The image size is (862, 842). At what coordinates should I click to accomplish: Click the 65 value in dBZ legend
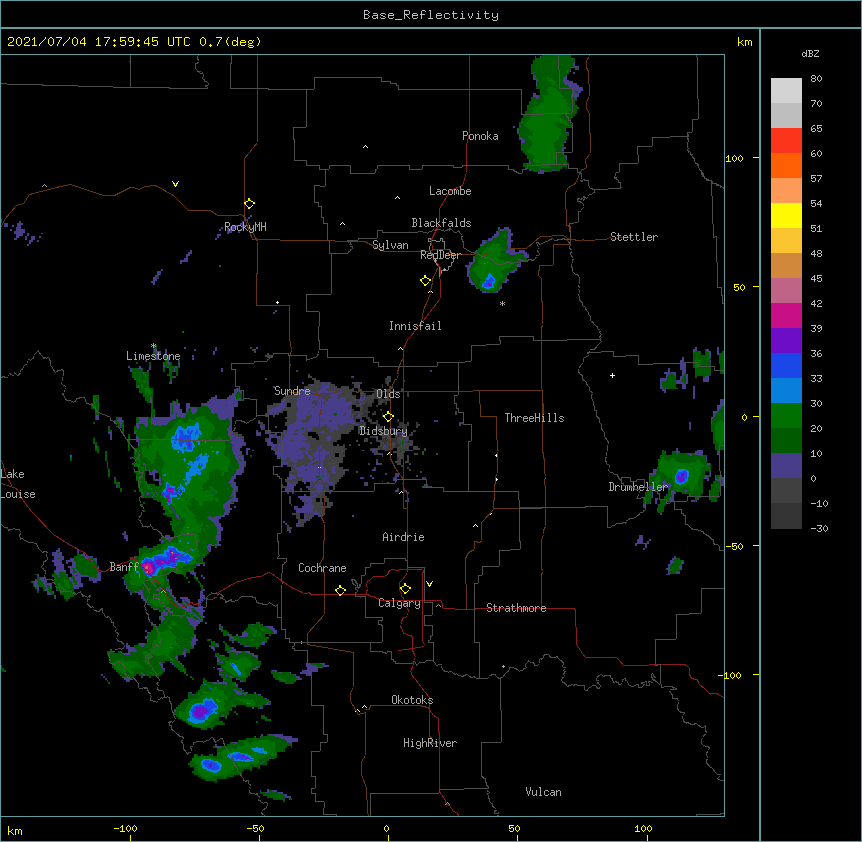tap(816, 128)
